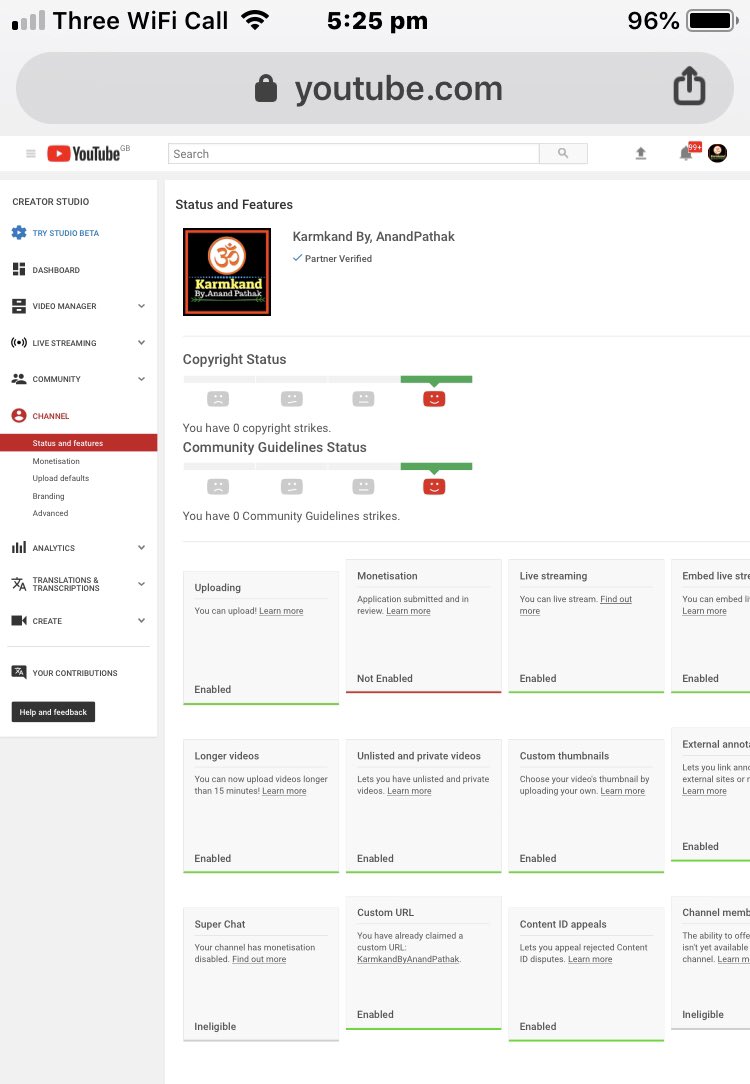Click the YouTube search input field
The image size is (750, 1084).
(x=353, y=153)
